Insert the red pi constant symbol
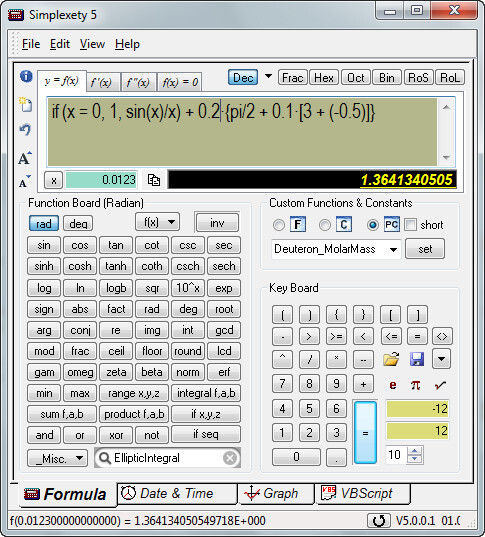485x537 pixels. tap(415, 385)
